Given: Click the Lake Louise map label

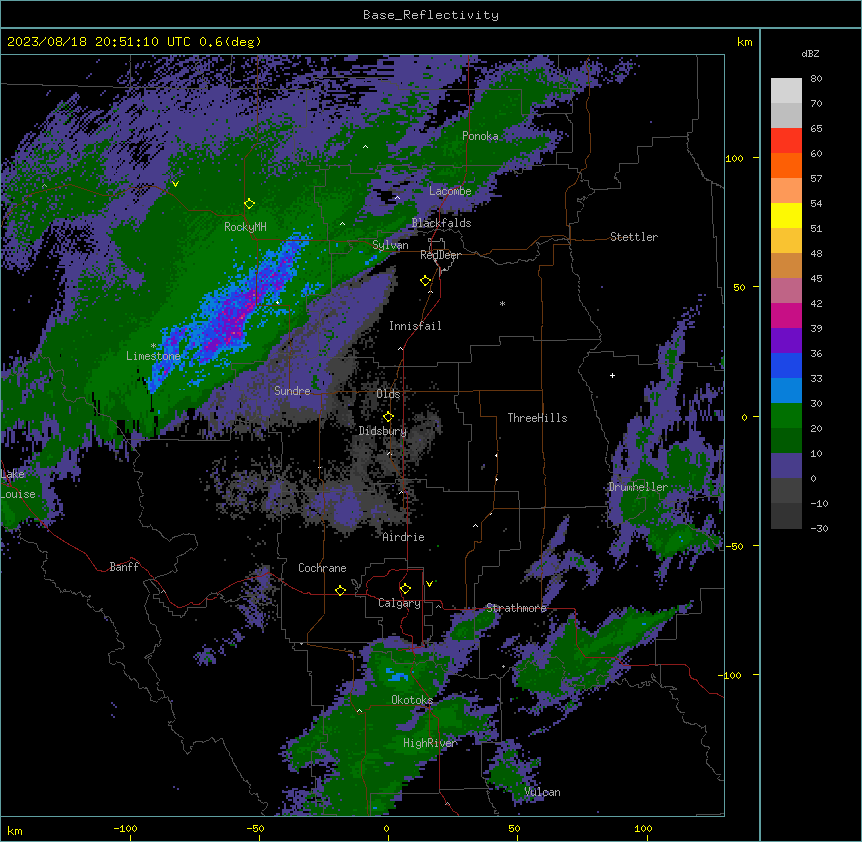Looking at the screenshot, I should (18, 484).
